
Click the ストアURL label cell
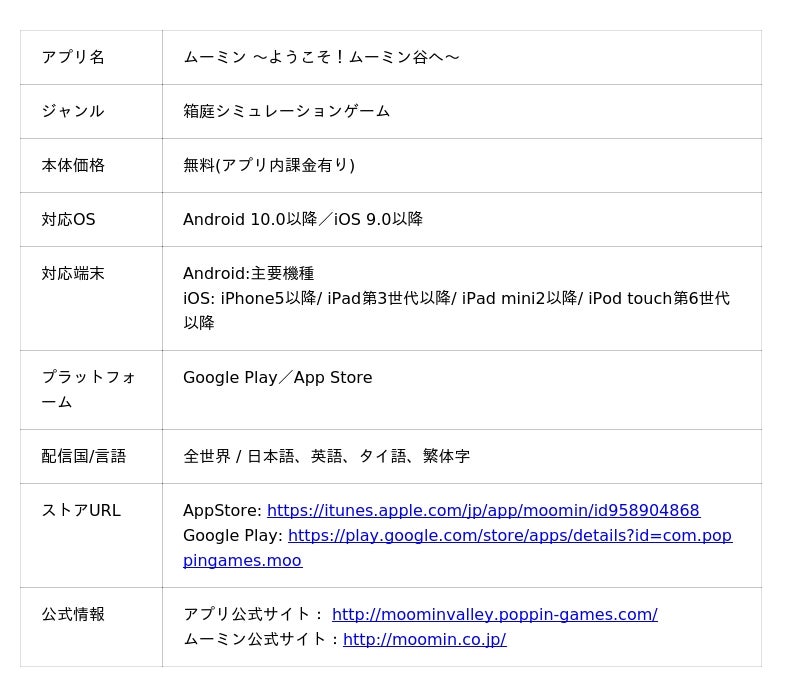tap(80, 510)
